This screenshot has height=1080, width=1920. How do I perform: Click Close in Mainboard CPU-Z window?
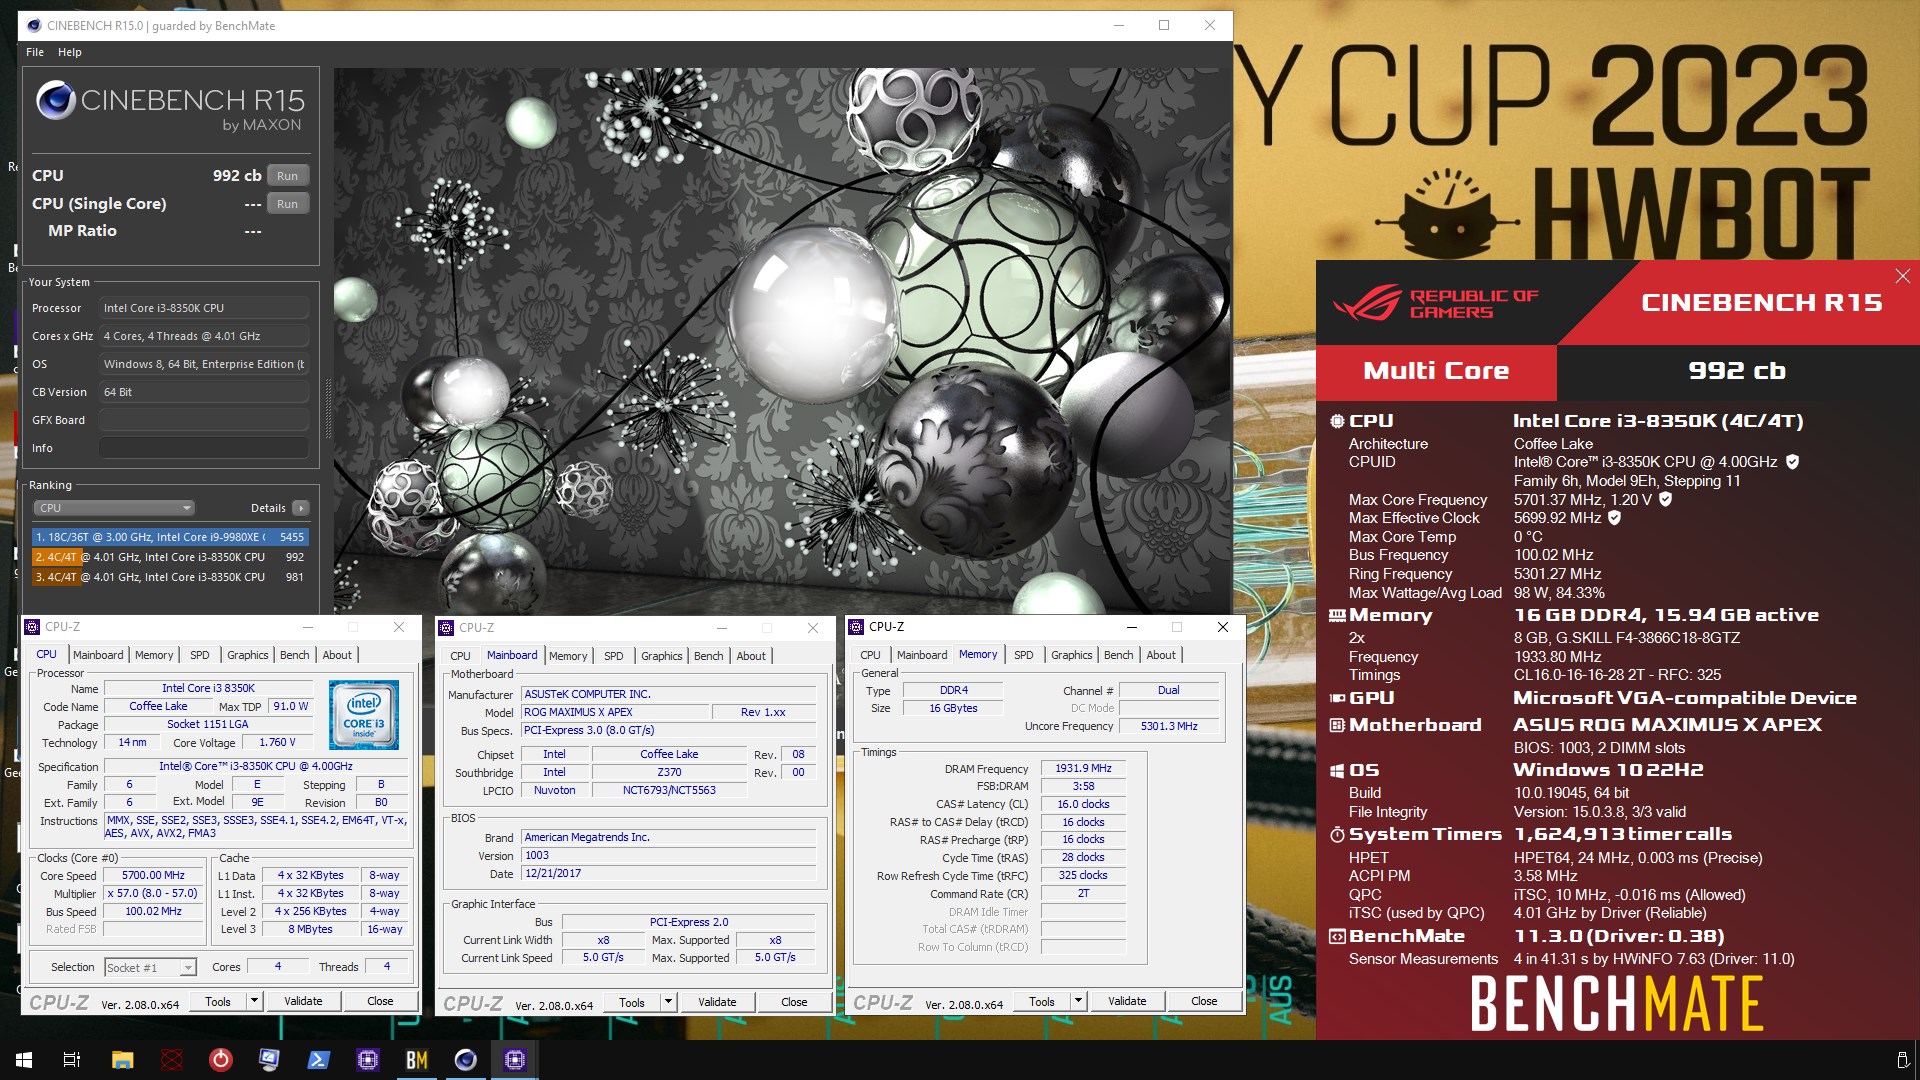(x=794, y=1002)
